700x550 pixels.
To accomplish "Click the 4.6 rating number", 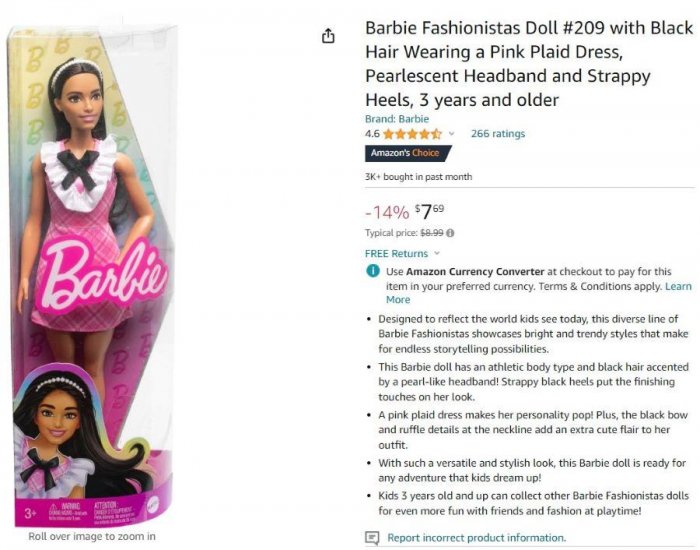I will [x=372, y=133].
